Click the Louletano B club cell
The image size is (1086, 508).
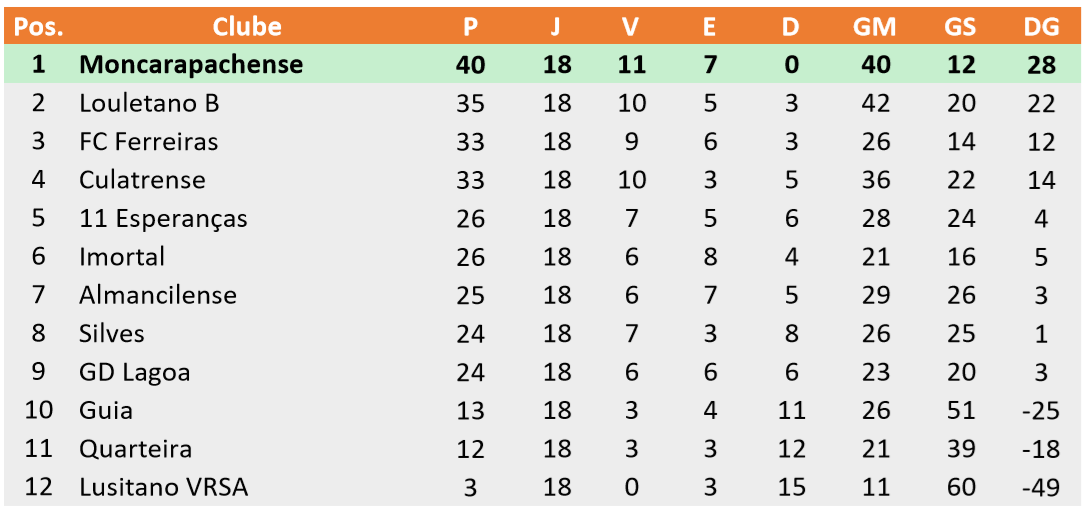(x=149, y=103)
